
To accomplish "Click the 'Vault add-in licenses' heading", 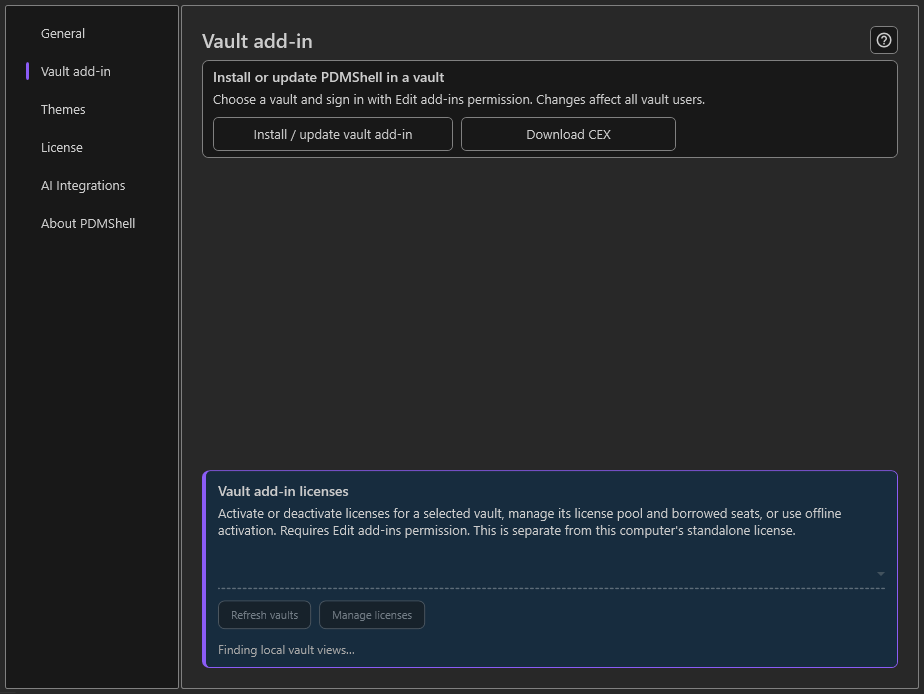I will (283, 491).
